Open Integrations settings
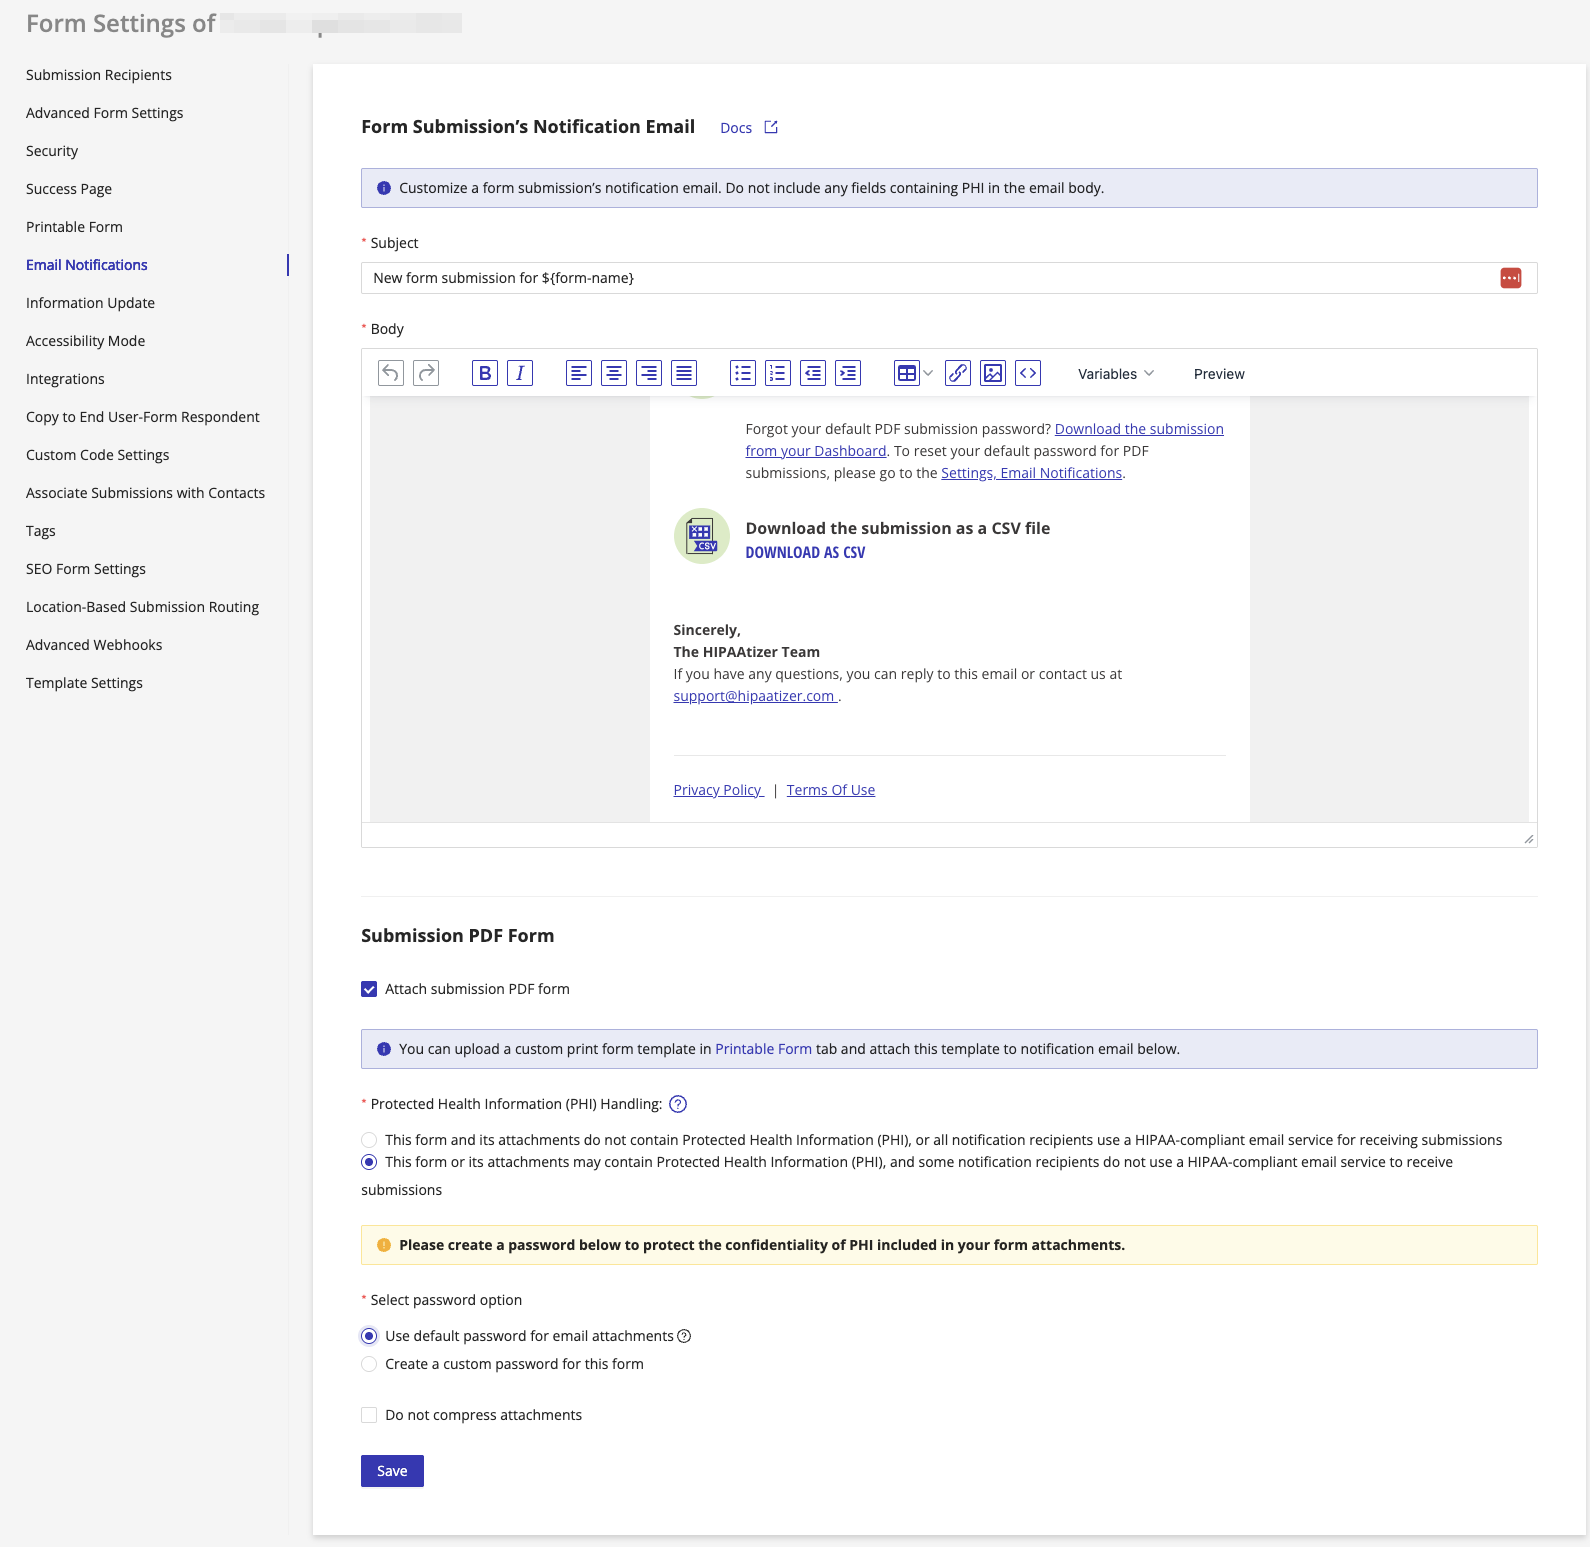The height and width of the screenshot is (1547, 1590). [65, 379]
